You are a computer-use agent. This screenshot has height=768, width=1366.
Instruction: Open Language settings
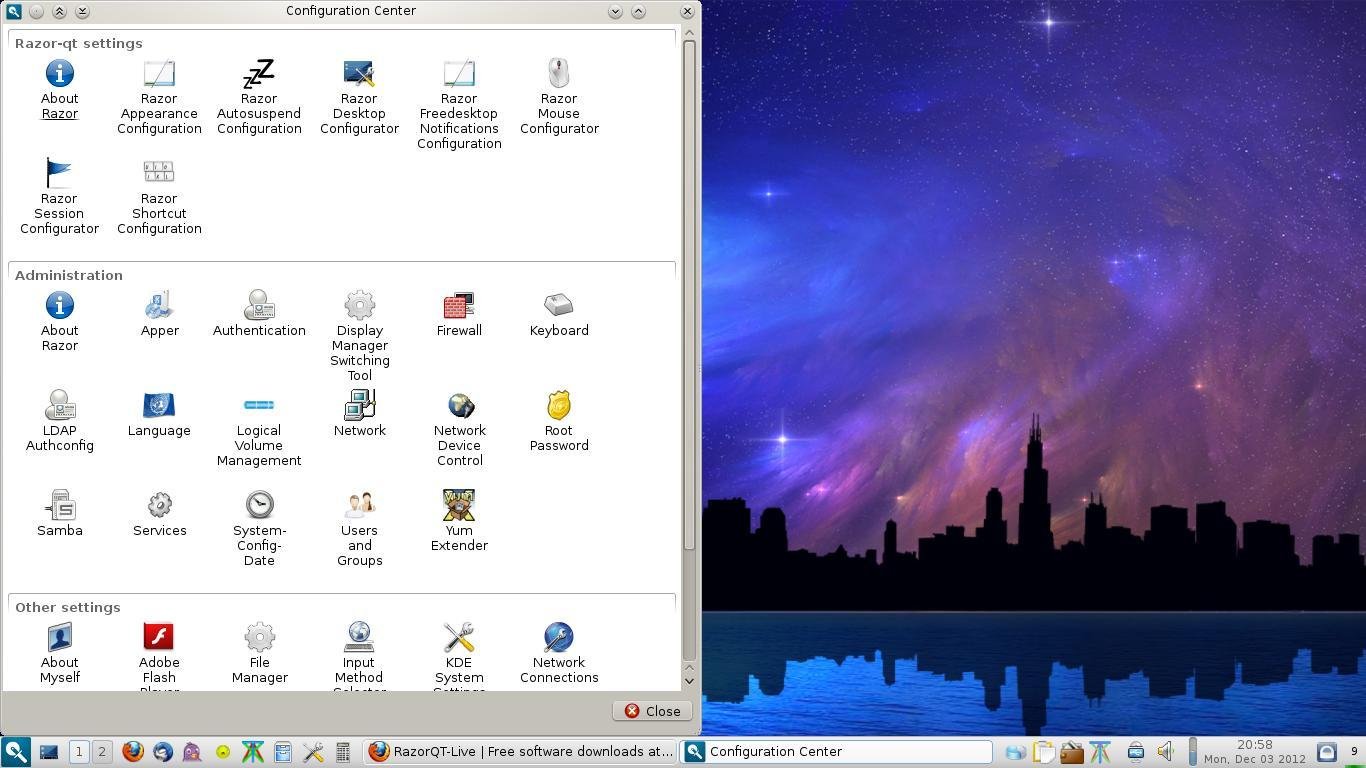tap(159, 414)
